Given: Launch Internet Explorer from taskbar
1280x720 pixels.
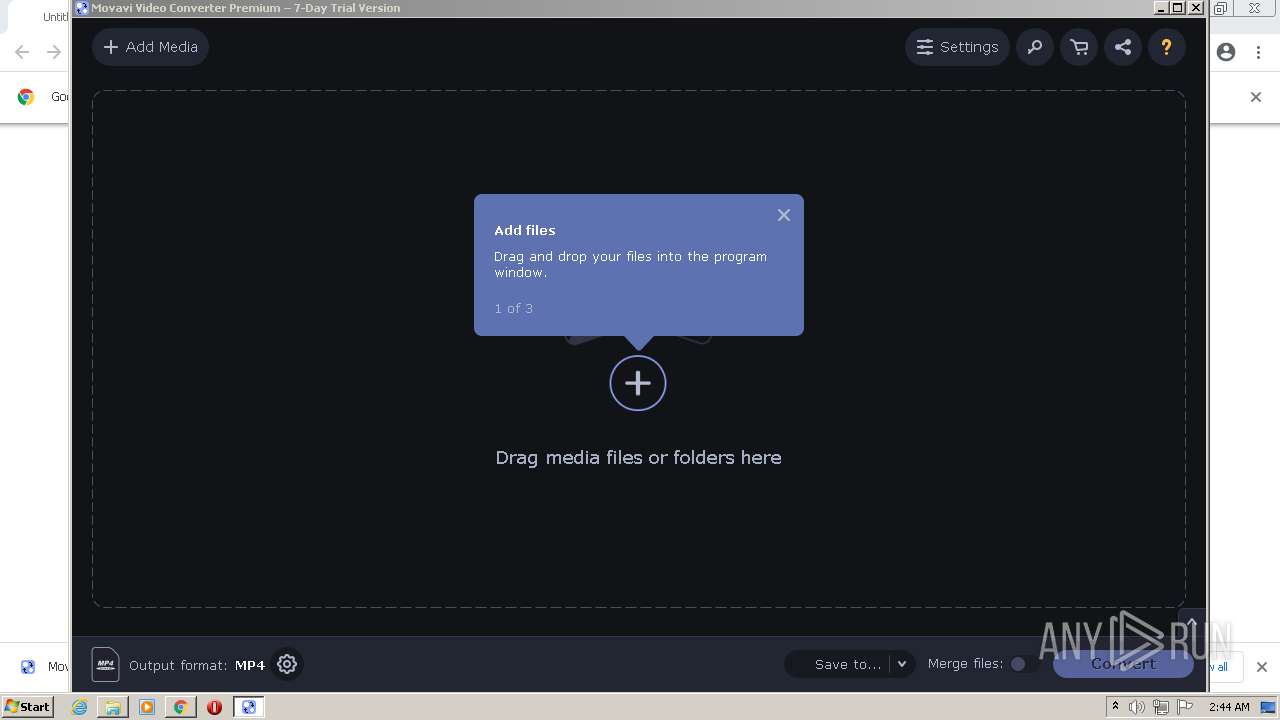Looking at the screenshot, I should point(80,707).
